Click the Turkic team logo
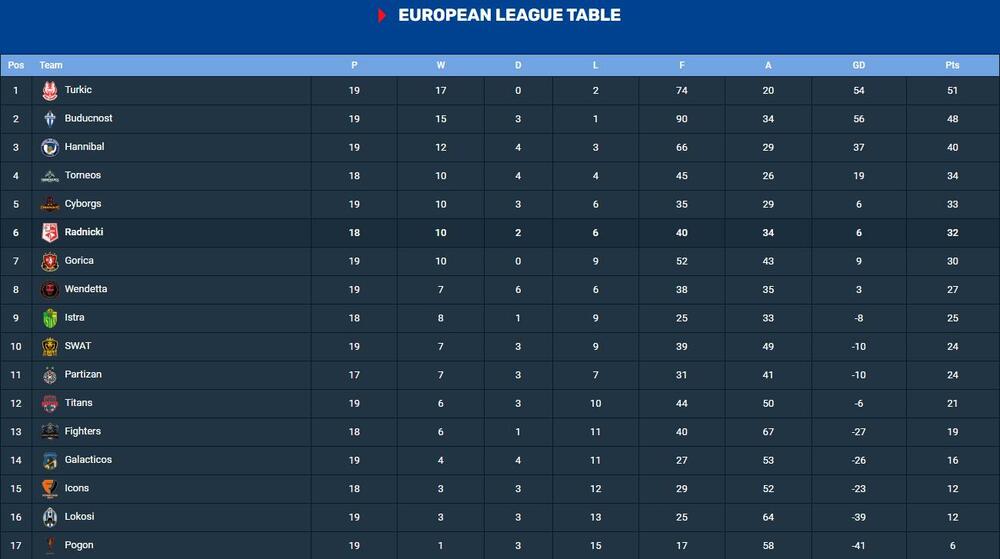This screenshot has width=1000, height=559. 50,91
